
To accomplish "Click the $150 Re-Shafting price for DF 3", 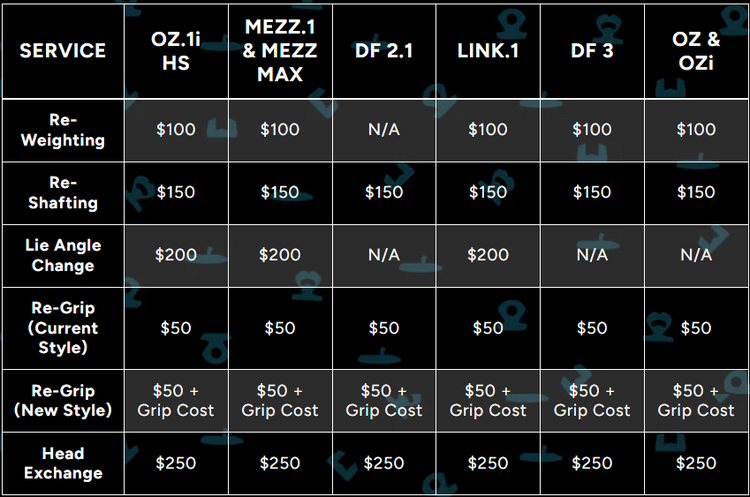I will click(x=592, y=192).
